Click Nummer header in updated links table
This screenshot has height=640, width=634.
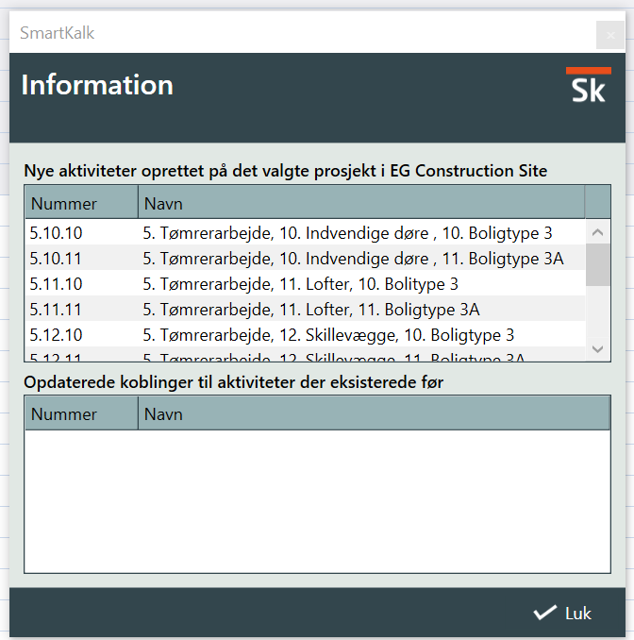[x=81, y=414]
